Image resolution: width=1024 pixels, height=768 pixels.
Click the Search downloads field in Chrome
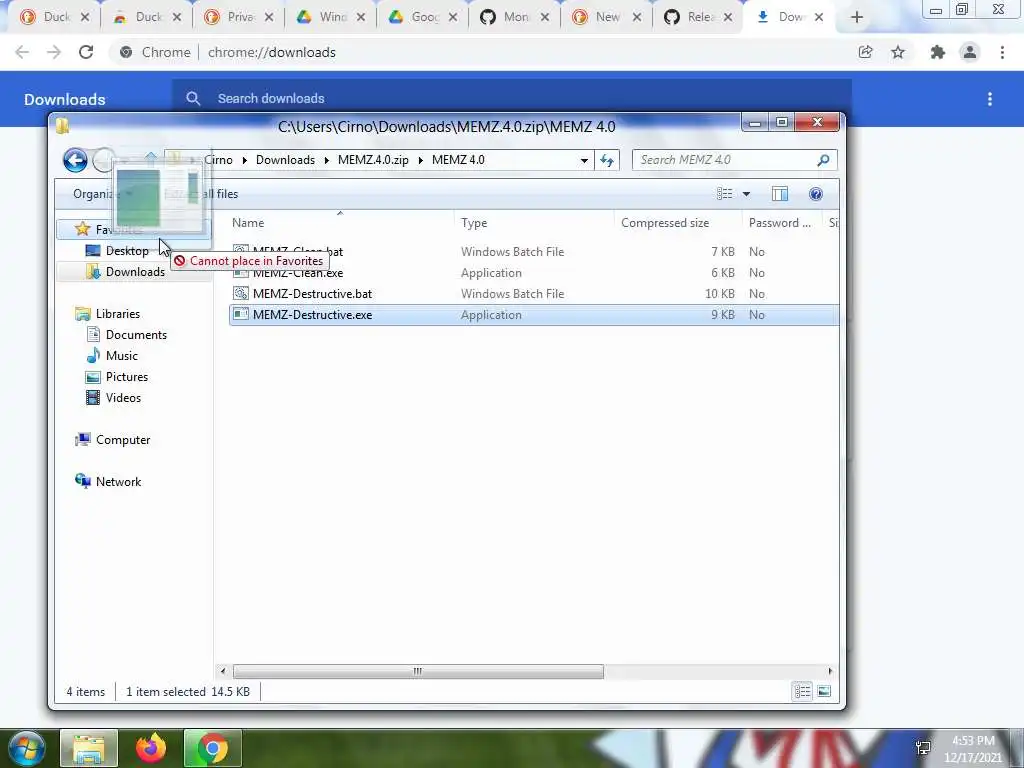511,98
